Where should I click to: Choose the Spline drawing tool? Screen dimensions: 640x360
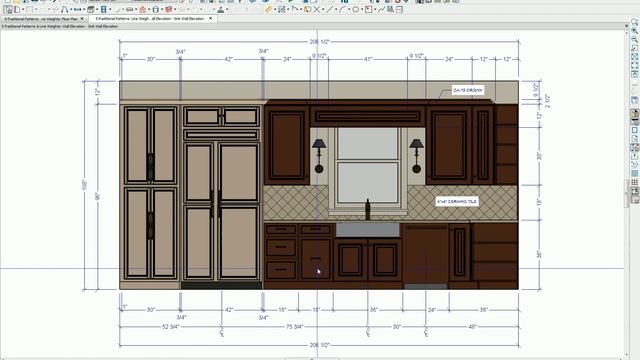(382, 9)
